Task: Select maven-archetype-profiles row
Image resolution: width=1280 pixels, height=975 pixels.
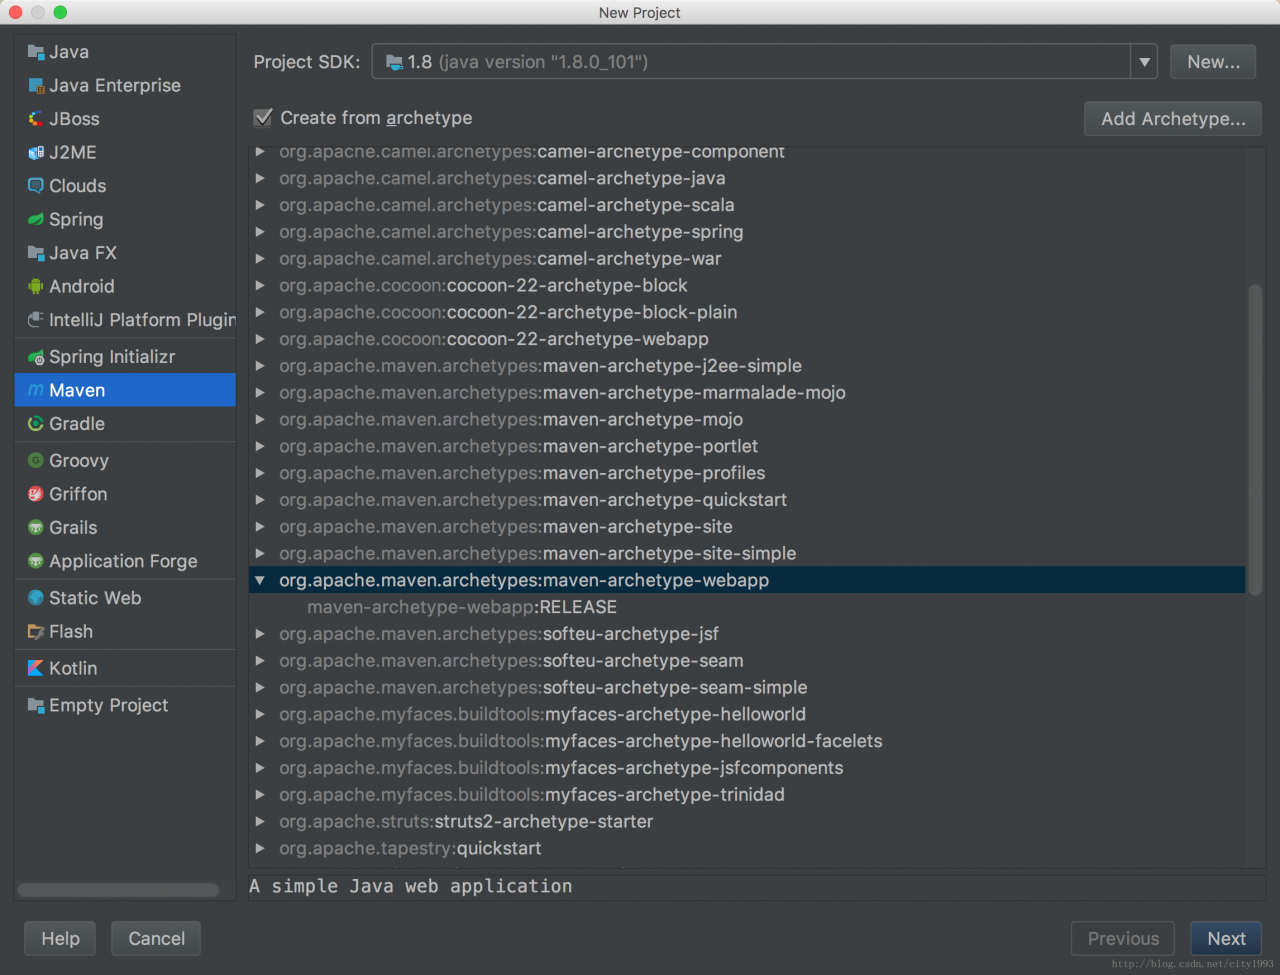Action: (747, 473)
